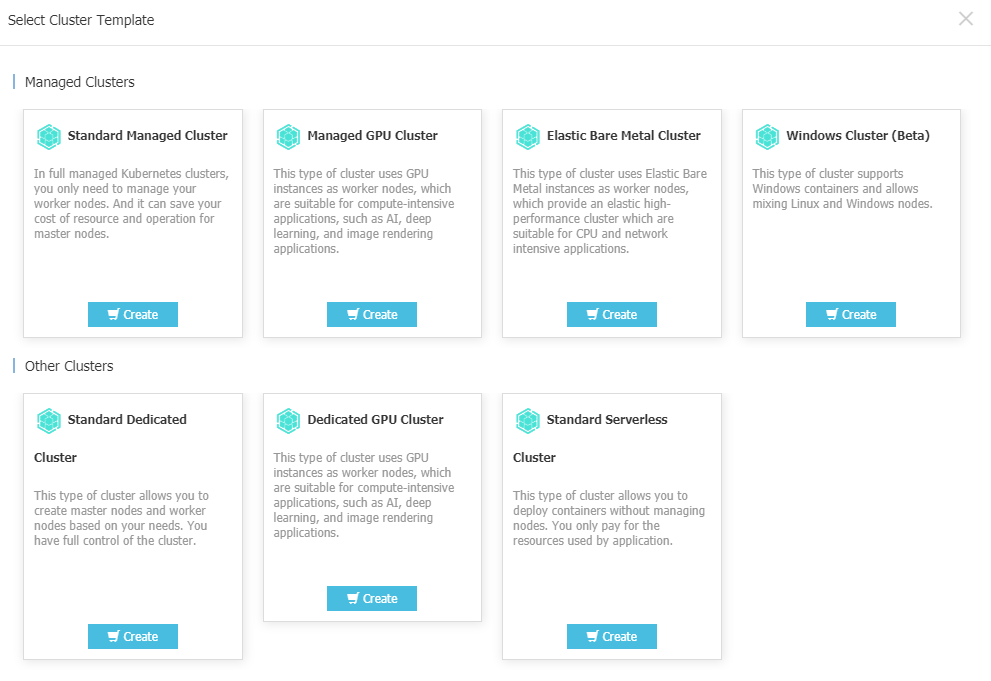The height and width of the screenshot is (681, 991).
Task: Select the Elastic Bare Metal Cluster title
Action: tap(624, 136)
